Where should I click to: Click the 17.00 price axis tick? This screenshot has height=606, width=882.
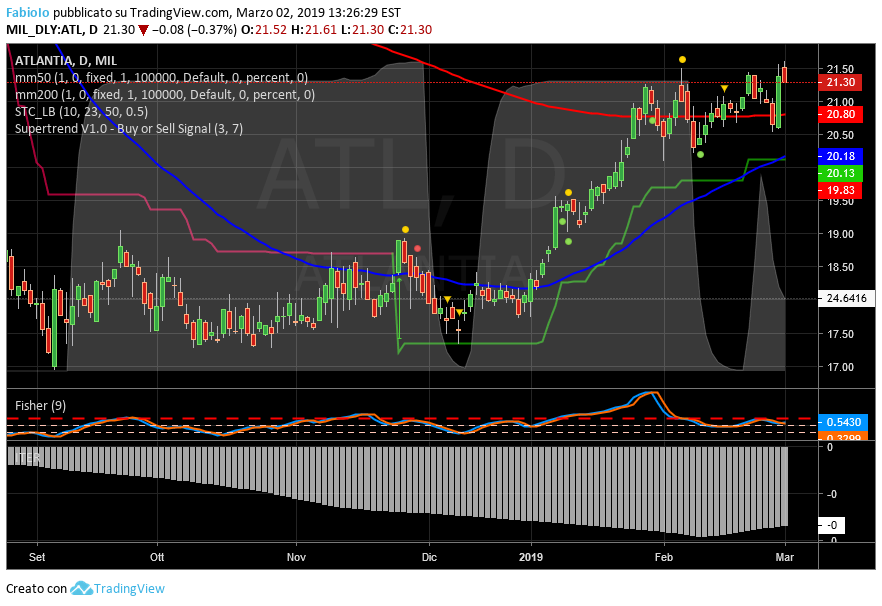[x=840, y=367]
